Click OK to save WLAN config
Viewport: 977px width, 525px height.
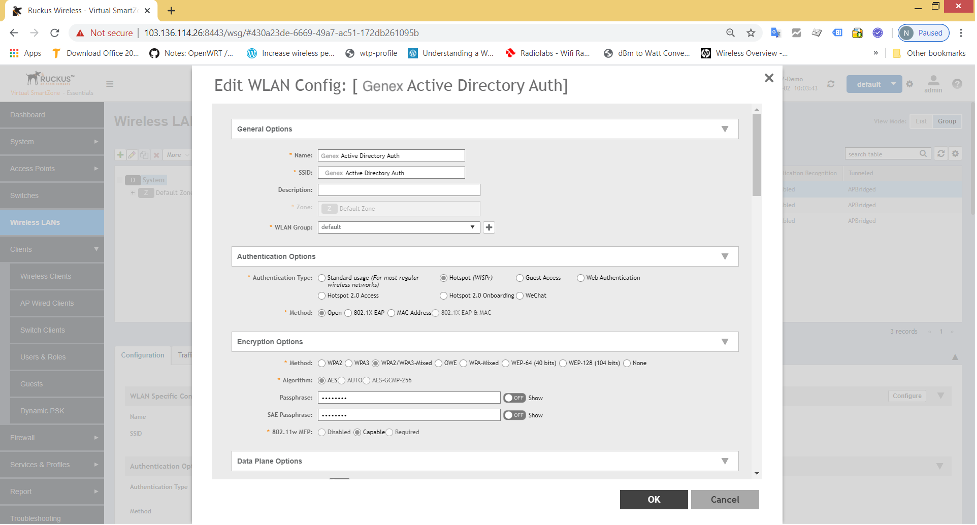click(x=654, y=499)
